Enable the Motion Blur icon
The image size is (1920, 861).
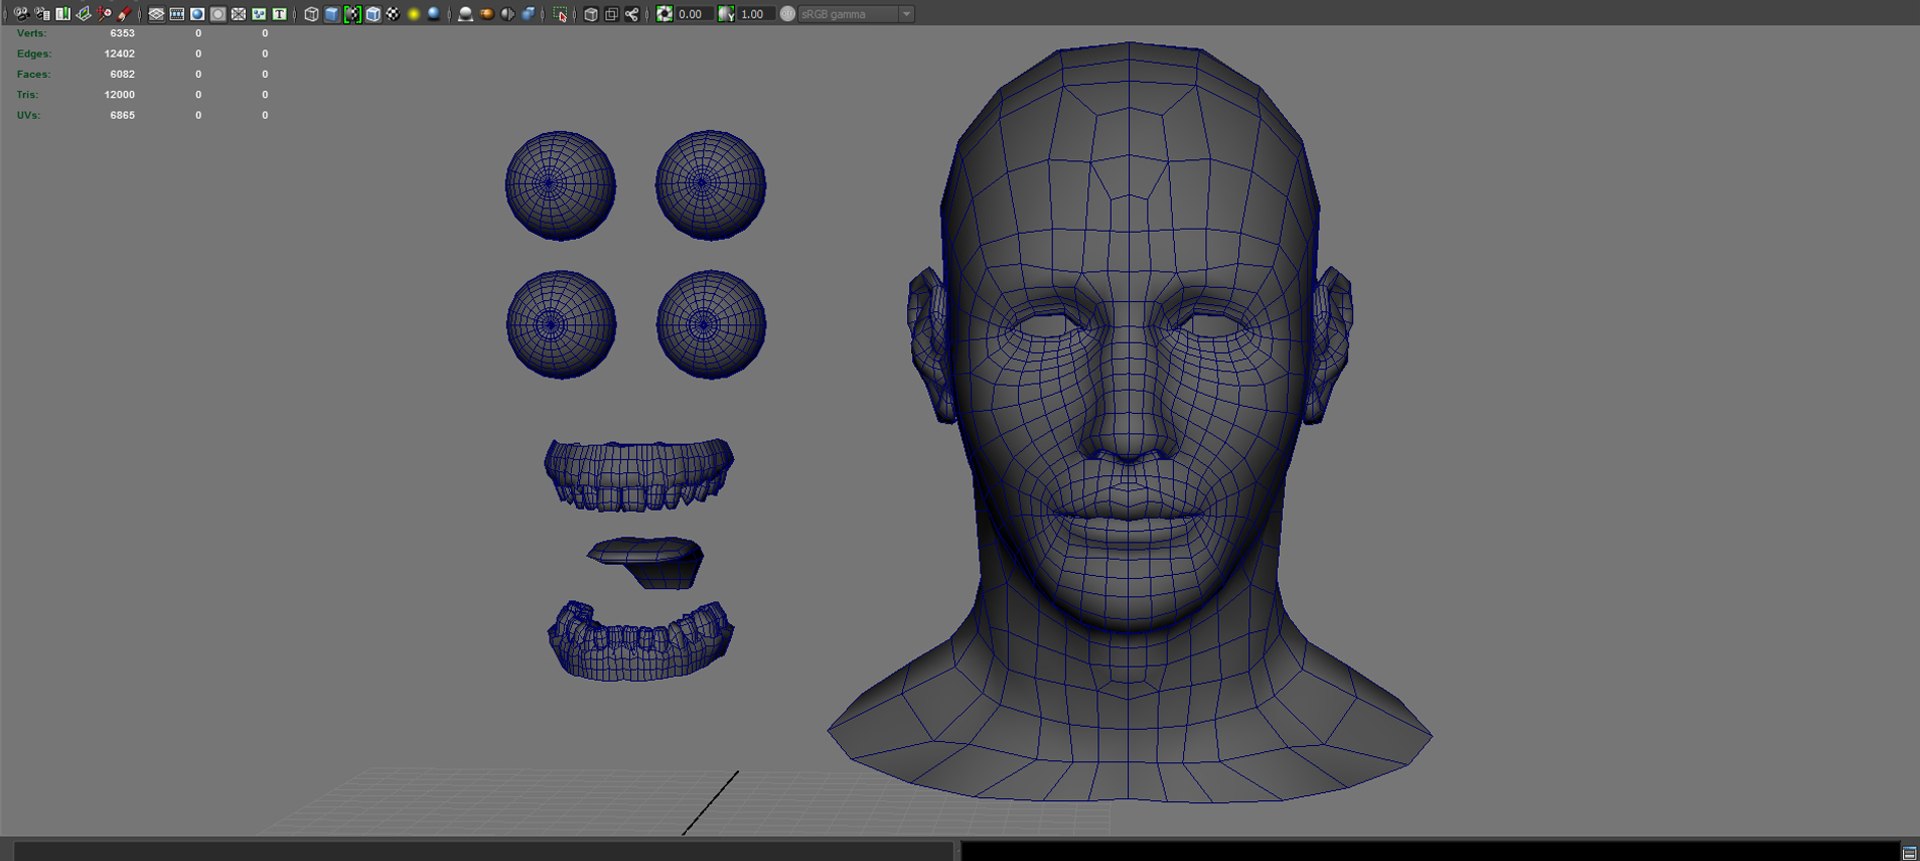tap(487, 14)
